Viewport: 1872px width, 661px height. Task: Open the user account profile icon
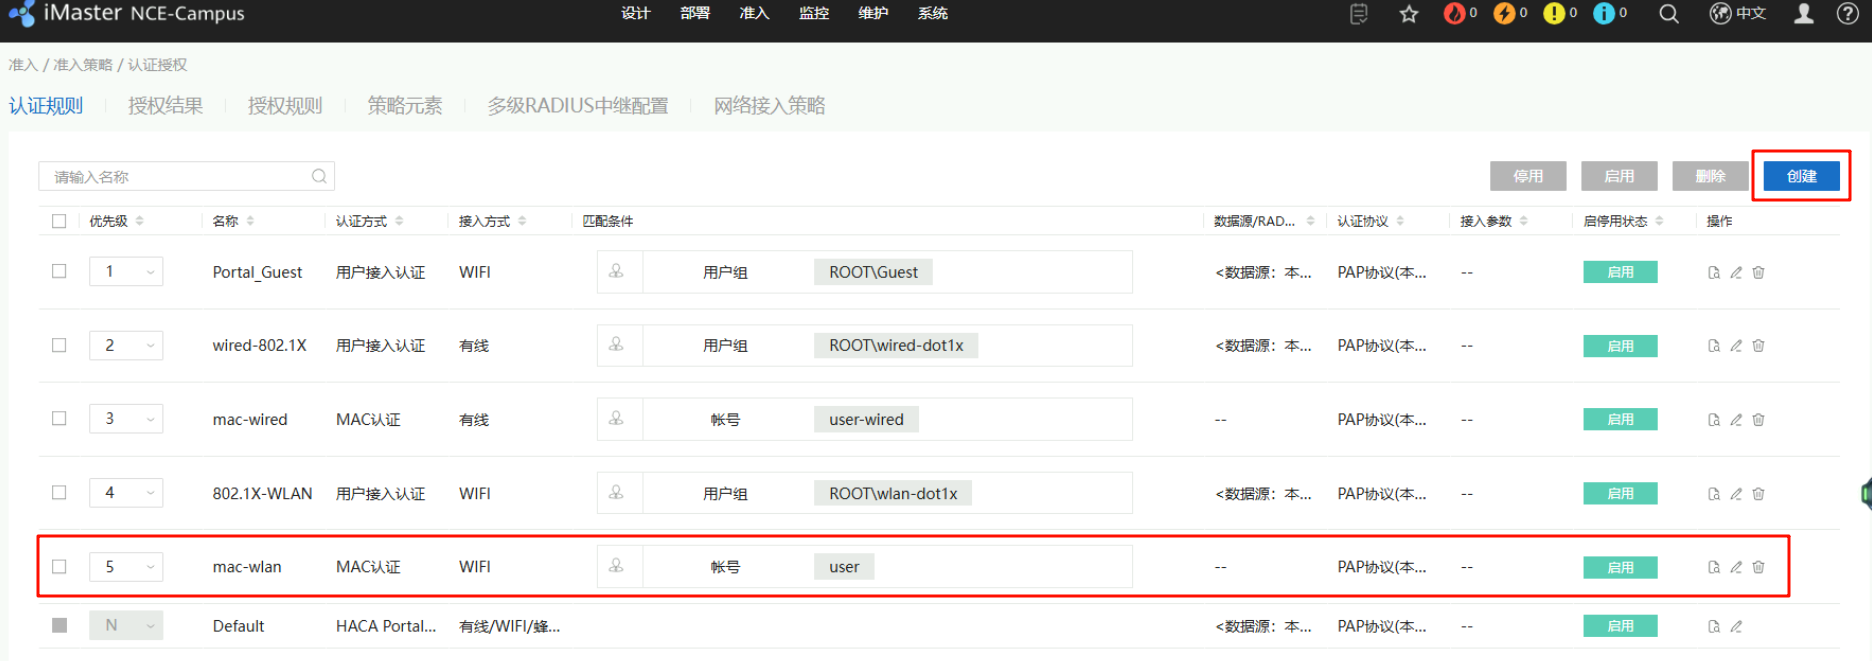pos(1803,14)
